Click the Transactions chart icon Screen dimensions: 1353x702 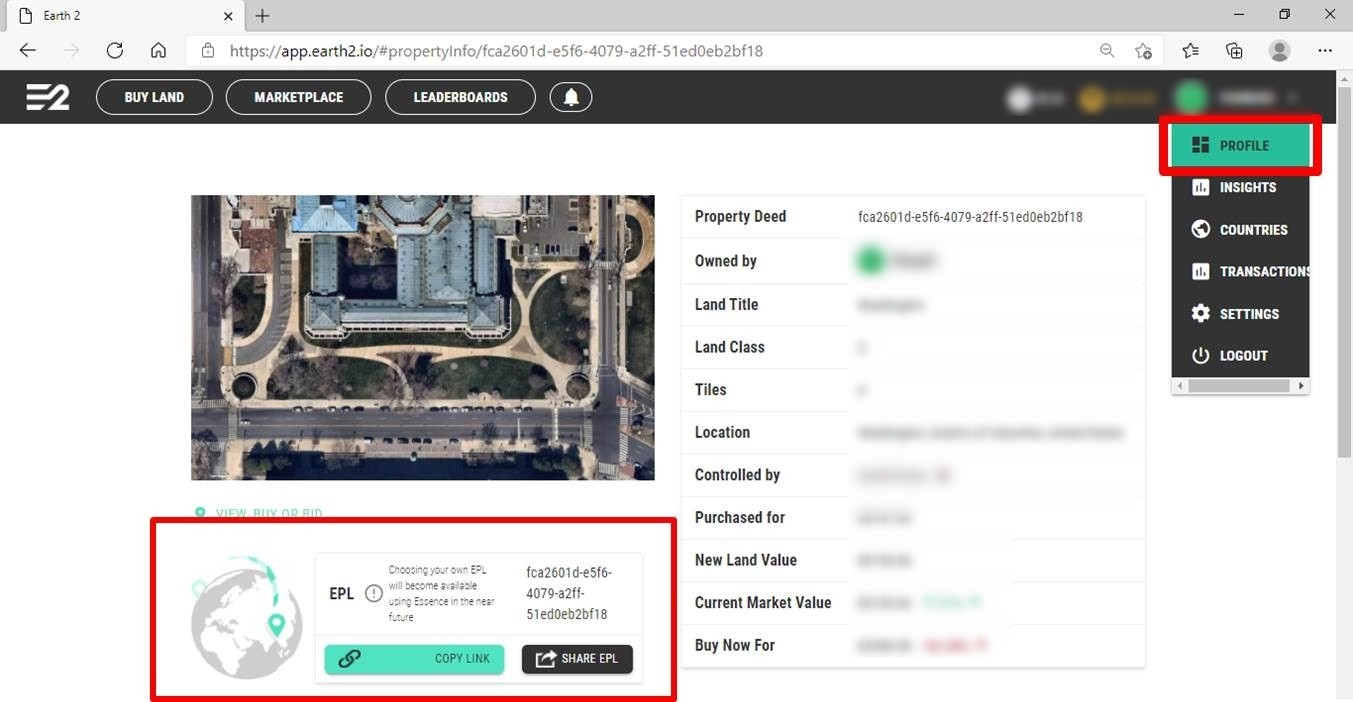pos(1200,271)
